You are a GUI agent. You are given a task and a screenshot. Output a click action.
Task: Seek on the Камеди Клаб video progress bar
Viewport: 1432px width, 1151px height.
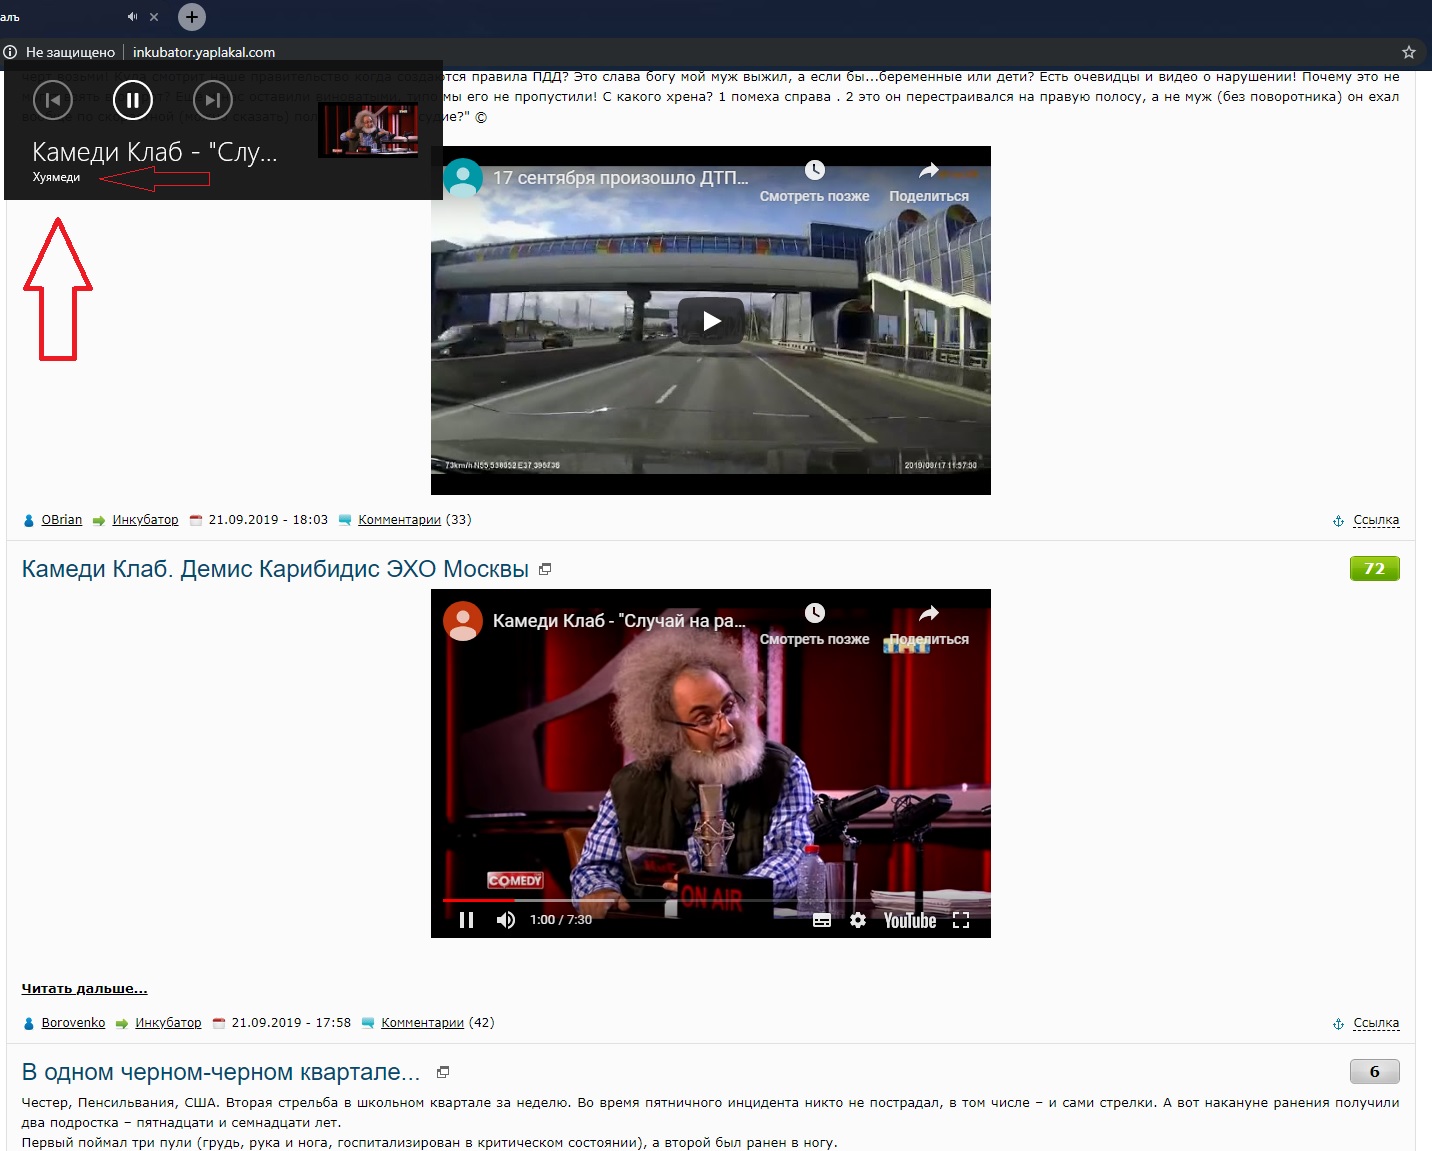coord(711,900)
